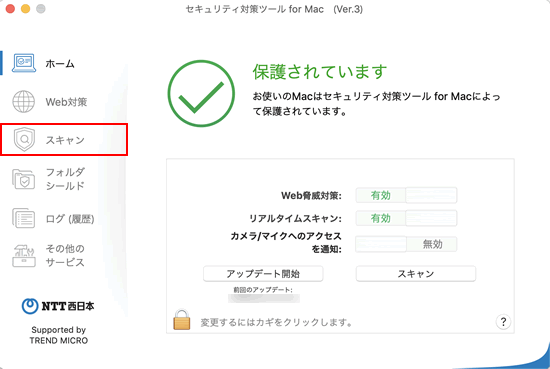Click the ログ (履歴) log list icon
Screen dimensions: 550x369
(x=24, y=218)
